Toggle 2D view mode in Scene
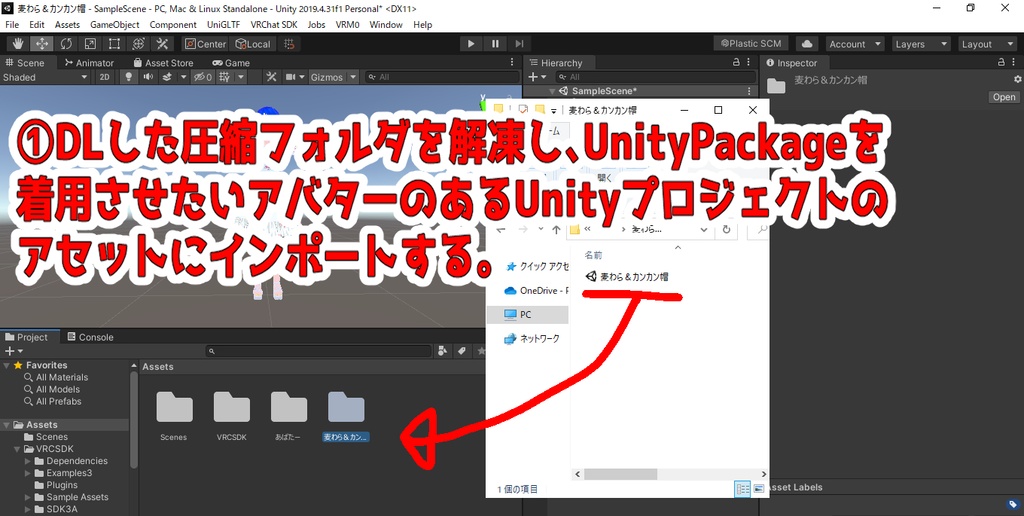 coord(104,77)
